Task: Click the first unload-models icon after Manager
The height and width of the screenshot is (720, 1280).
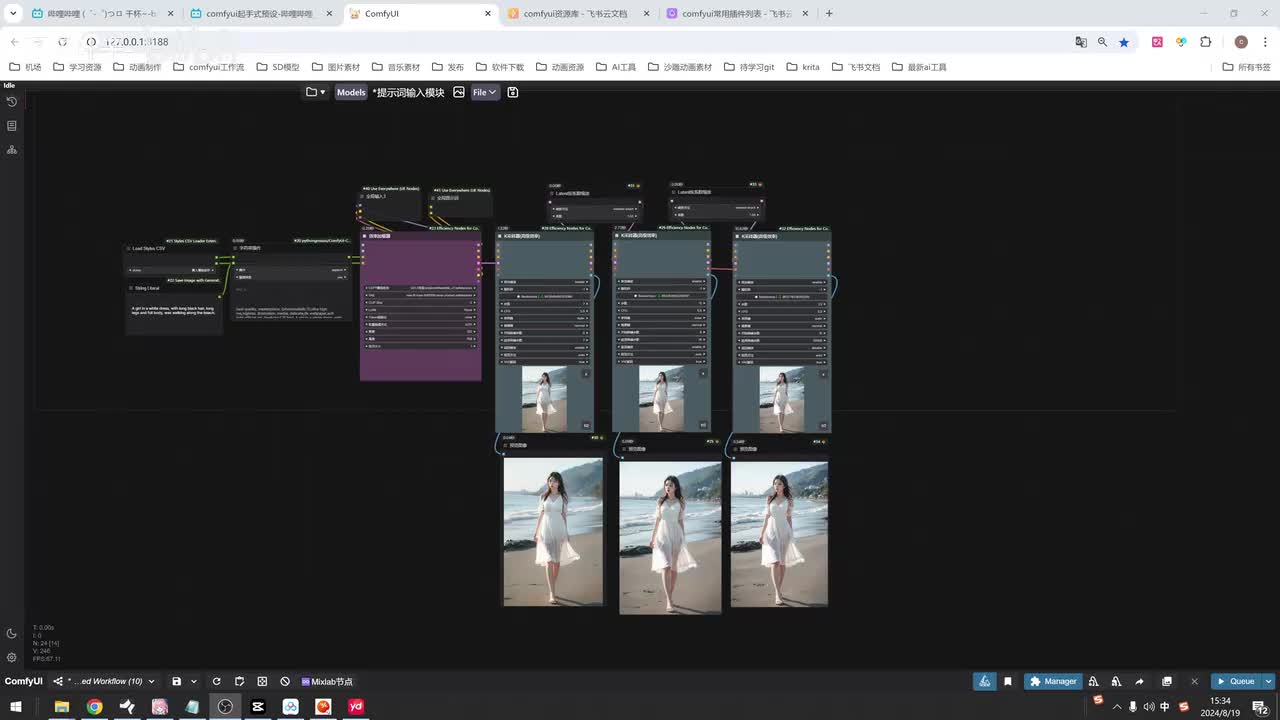Action: [x=1094, y=681]
